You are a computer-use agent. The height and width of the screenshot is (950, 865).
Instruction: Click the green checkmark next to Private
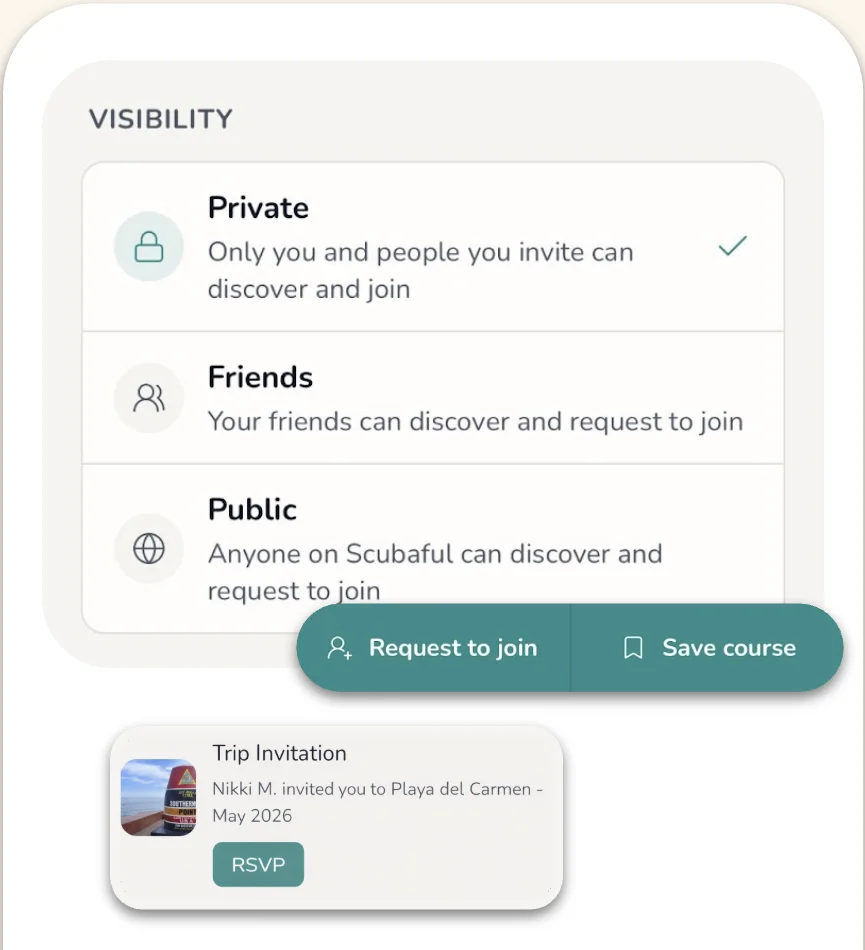(x=732, y=246)
